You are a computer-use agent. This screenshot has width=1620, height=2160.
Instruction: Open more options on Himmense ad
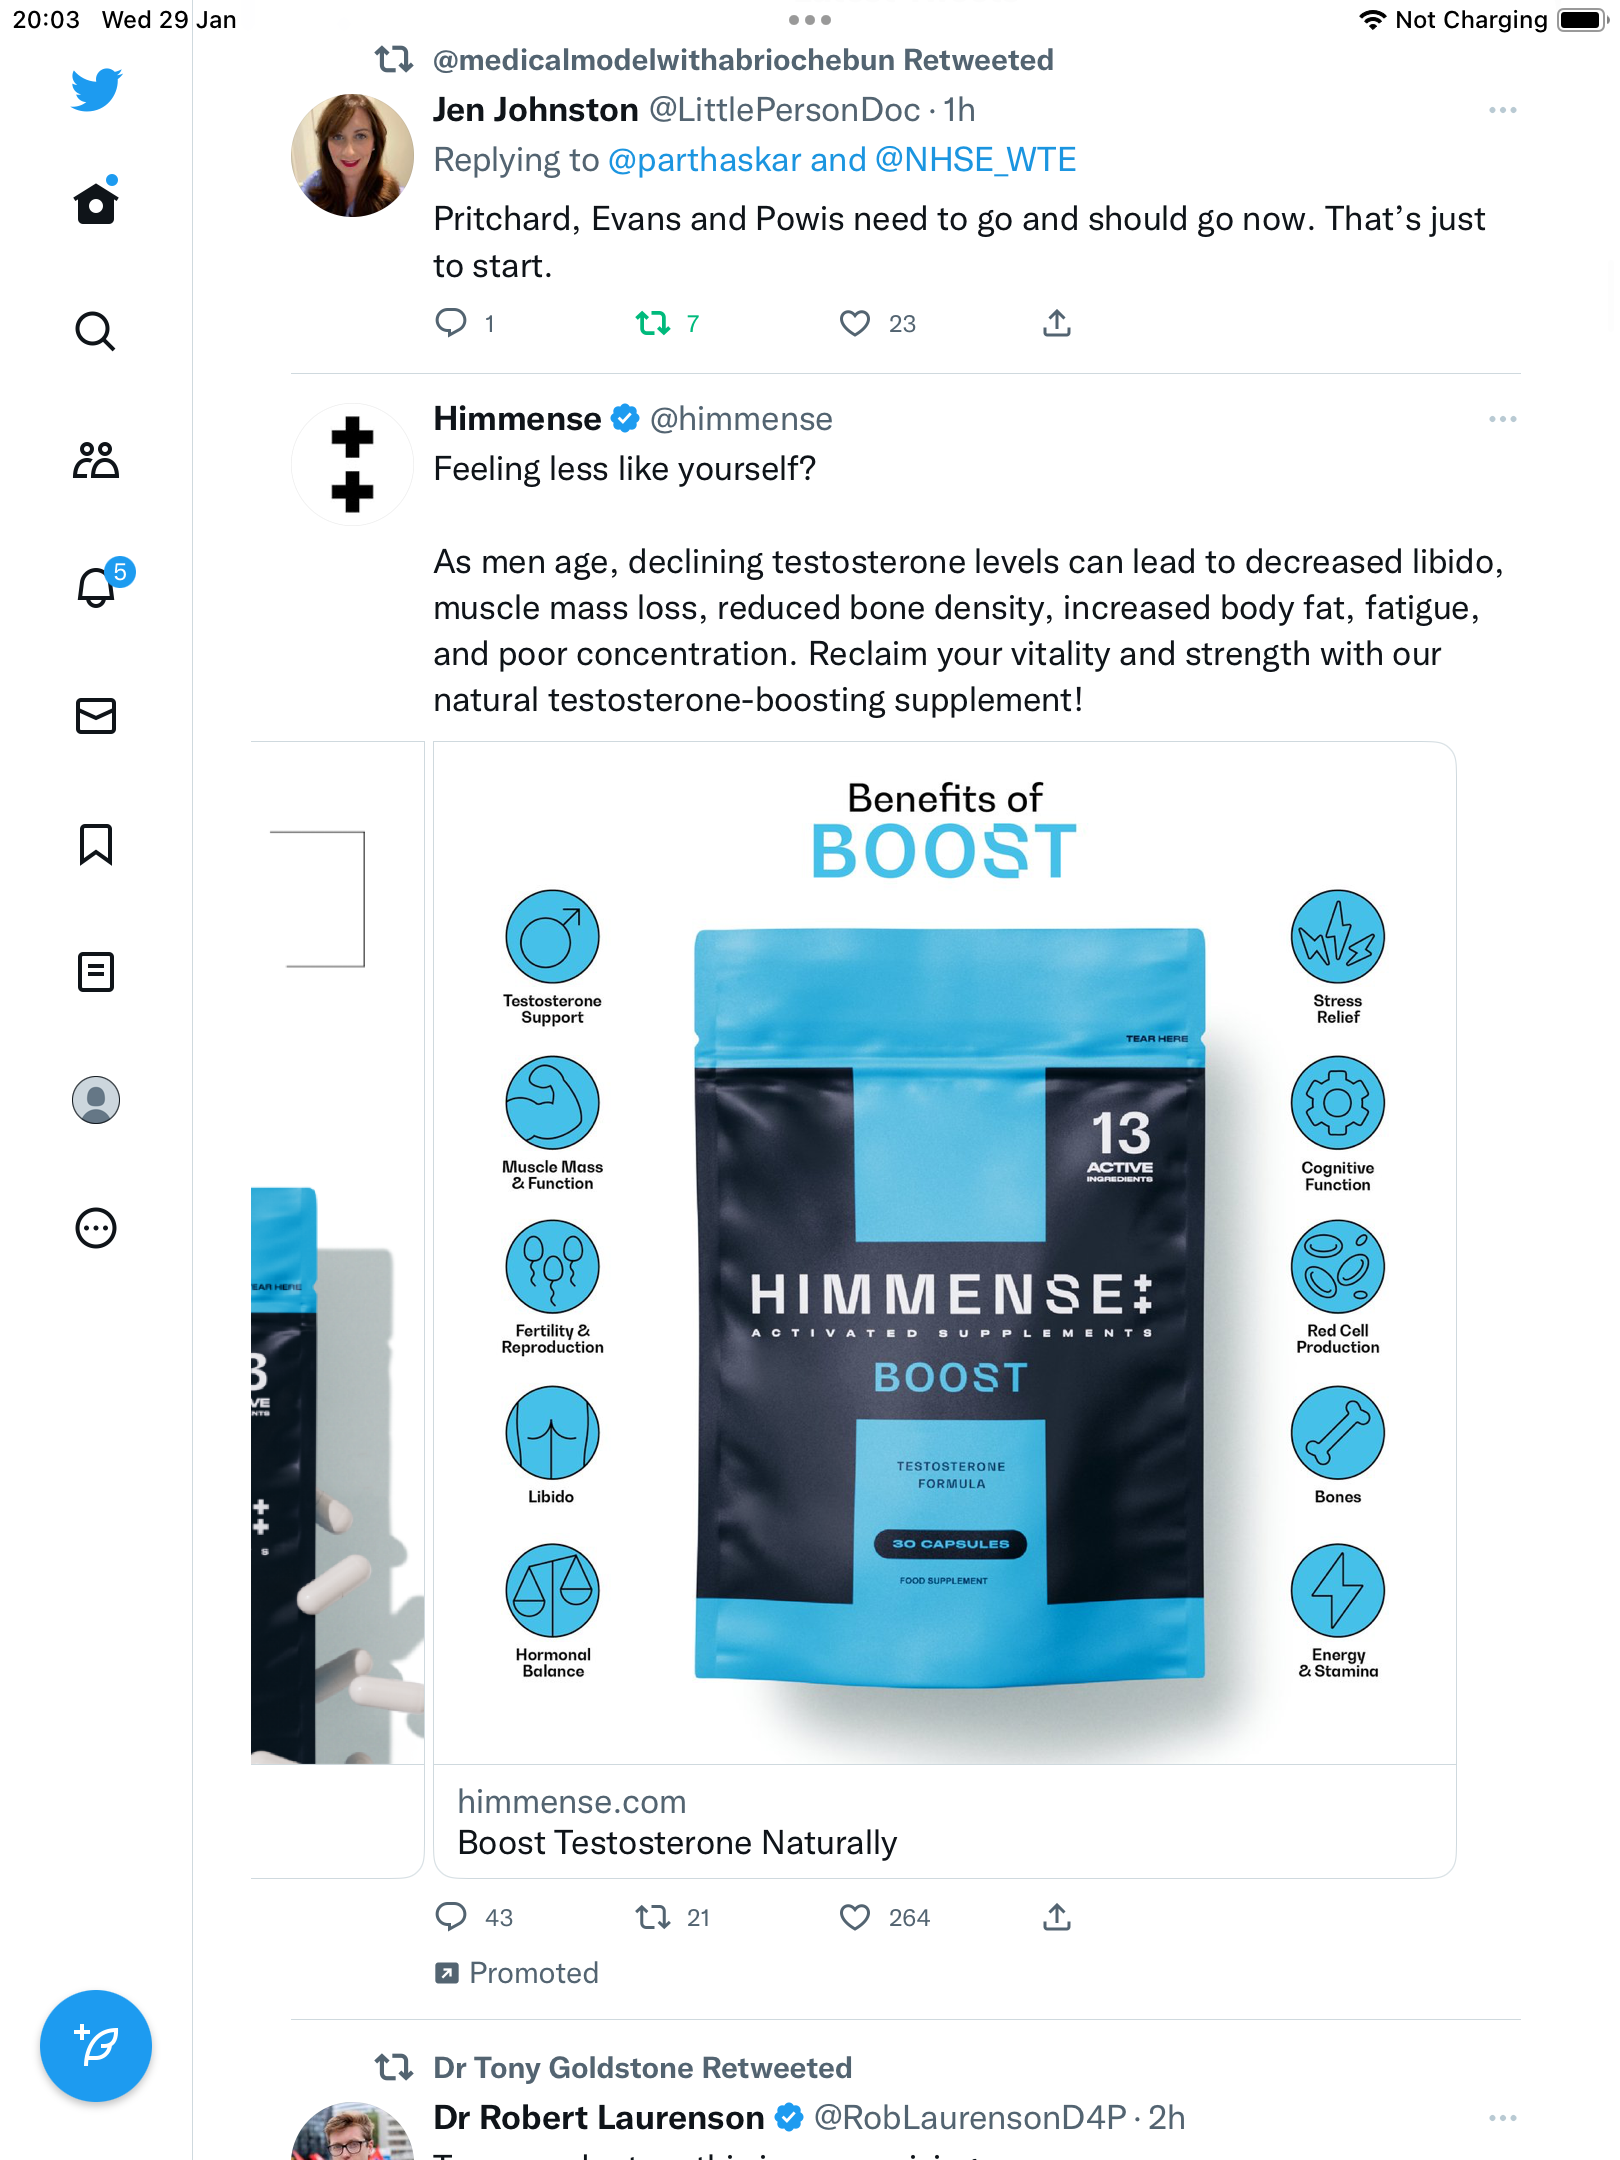coord(1502,419)
